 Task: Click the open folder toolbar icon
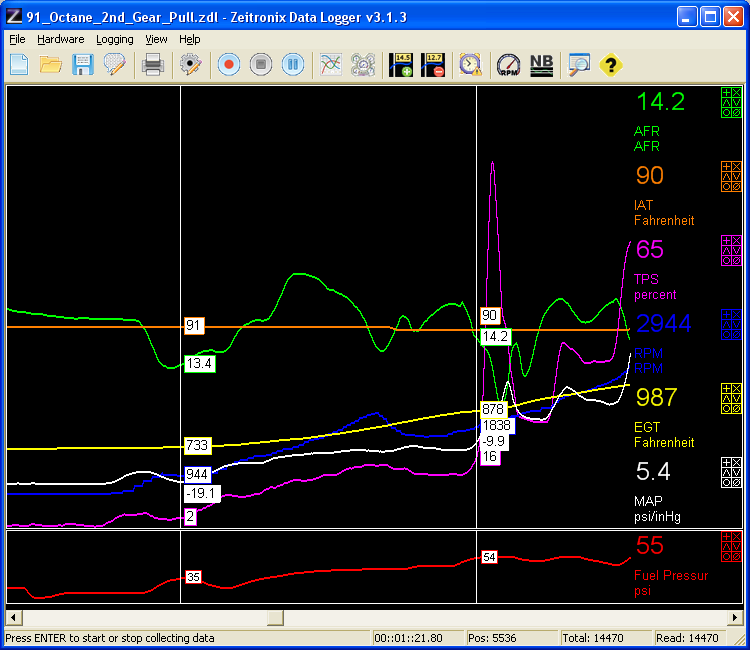(51, 65)
